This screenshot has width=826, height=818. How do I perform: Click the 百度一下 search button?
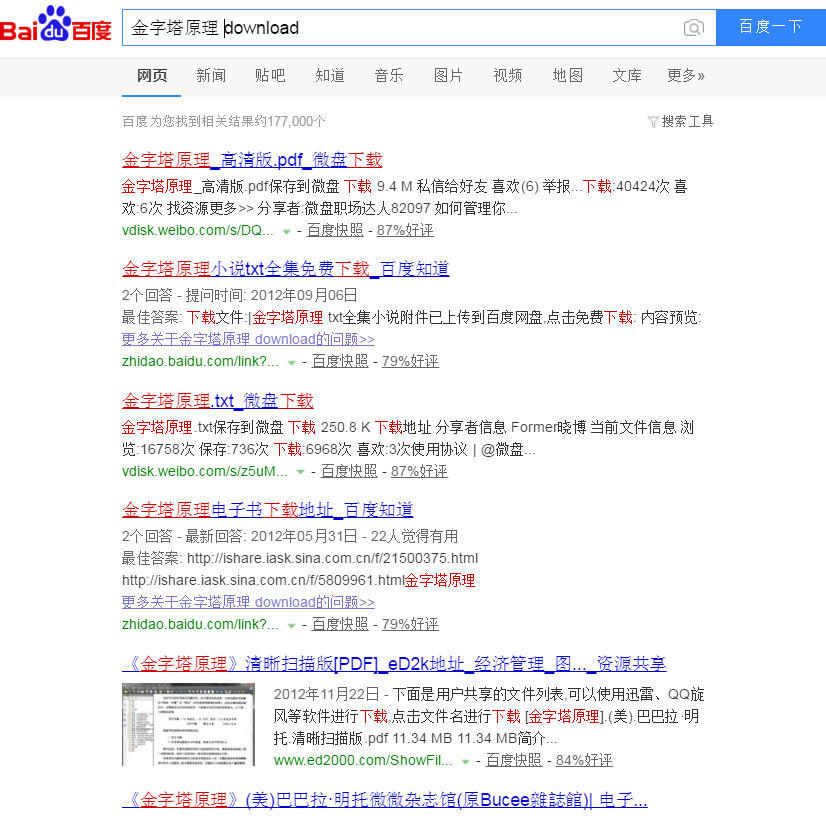click(x=771, y=27)
